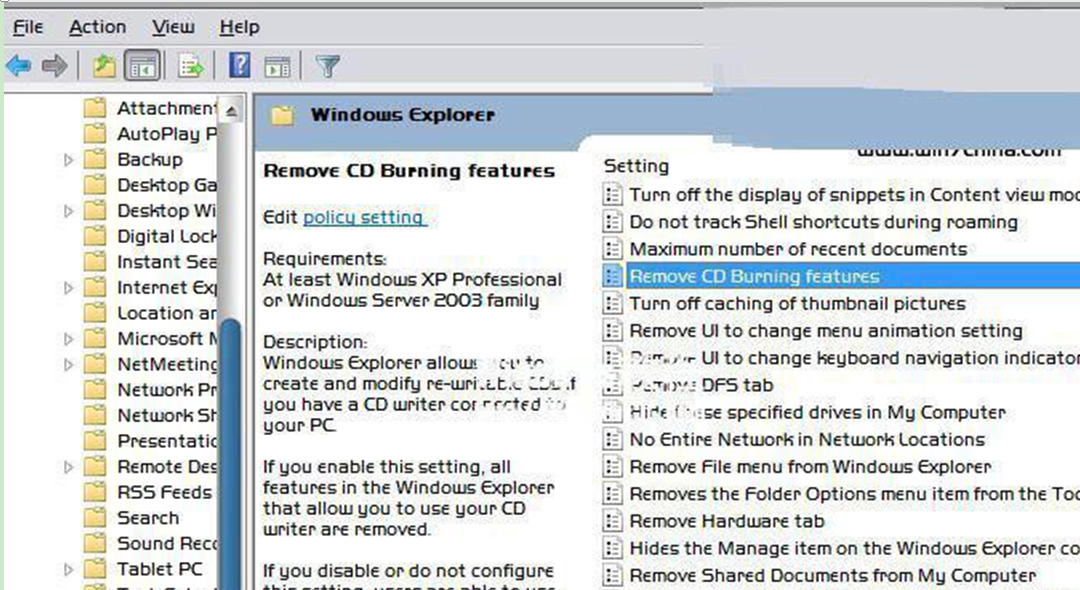Go up one level using the folder icon
The height and width of the screenshot is (590, 1080).
pos(104,66)
